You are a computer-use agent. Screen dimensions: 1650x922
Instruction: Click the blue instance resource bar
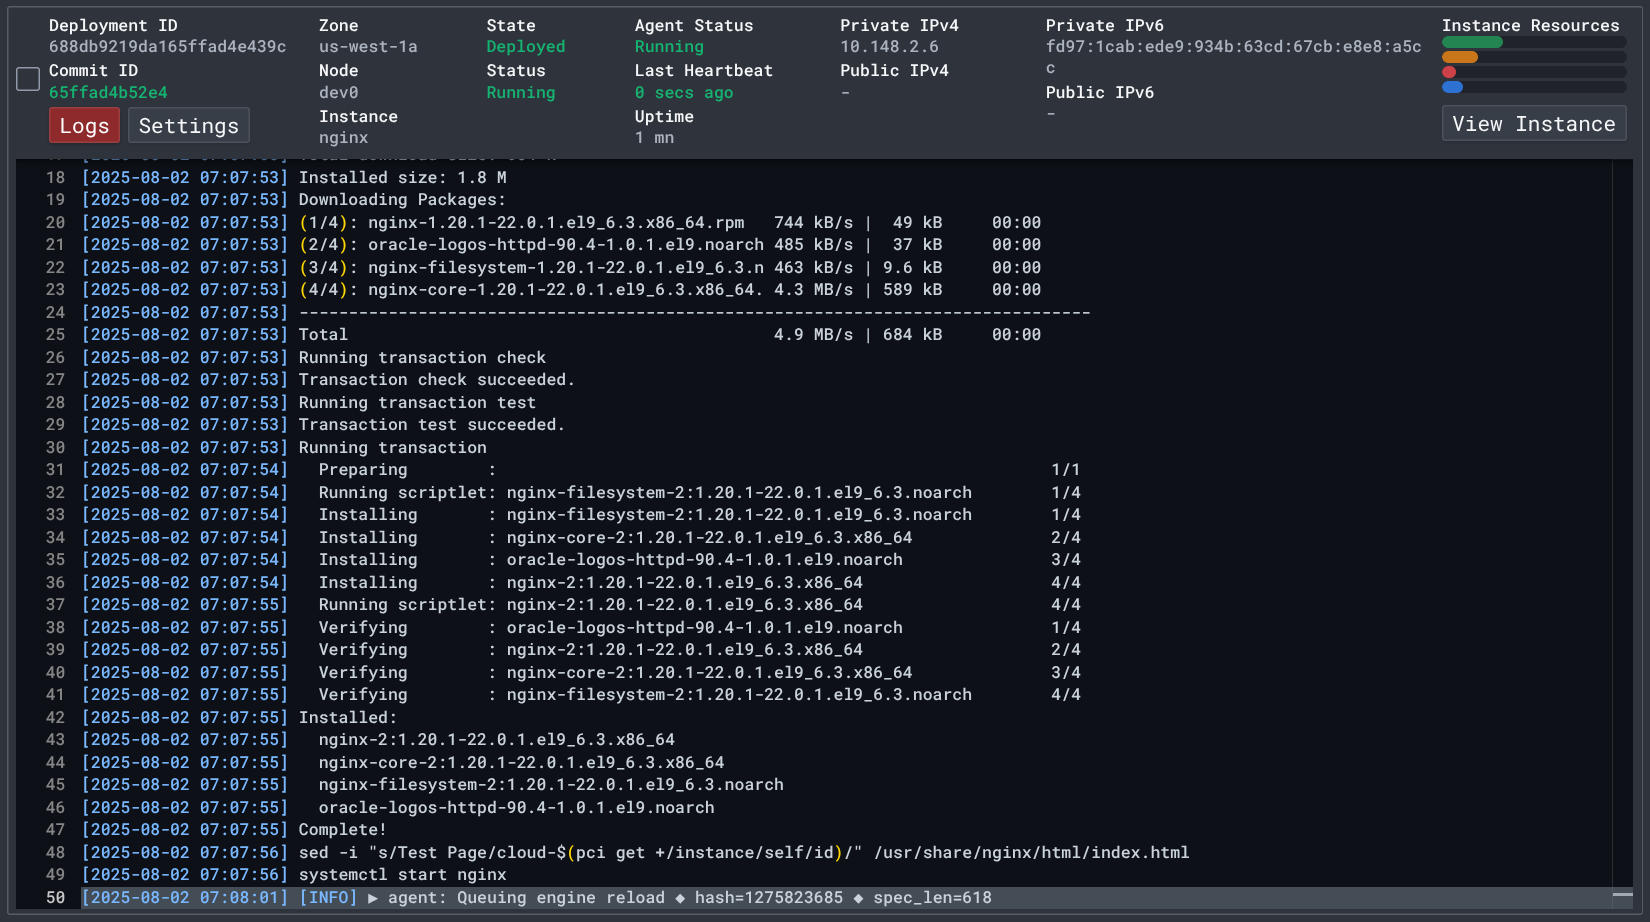1452,87
